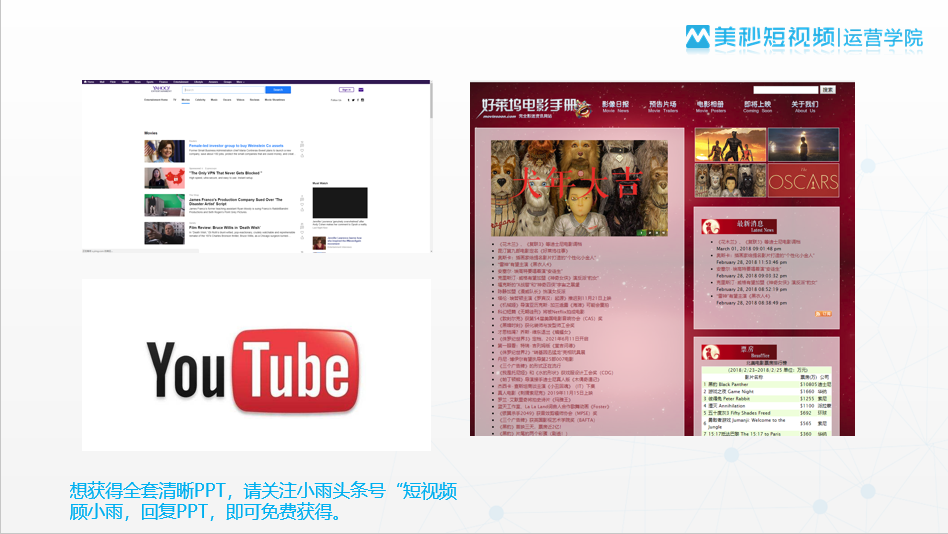The width and height of the screenshot is (948, 534).
Task: Open the More dropdown in Yahoo top bar
Action: click(x=240, y=82)
